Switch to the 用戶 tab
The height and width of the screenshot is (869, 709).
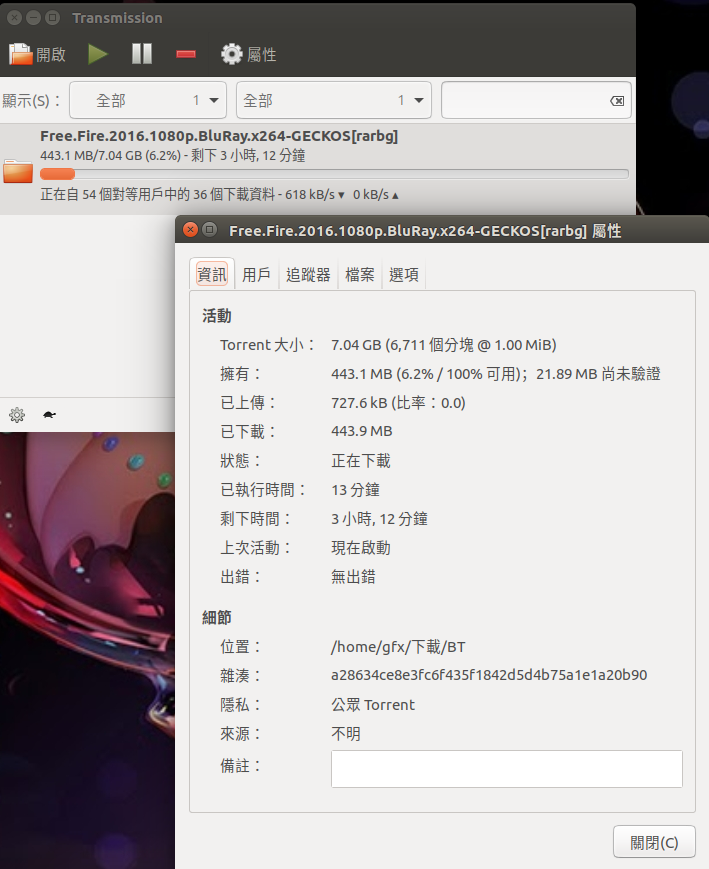[256, 274]
